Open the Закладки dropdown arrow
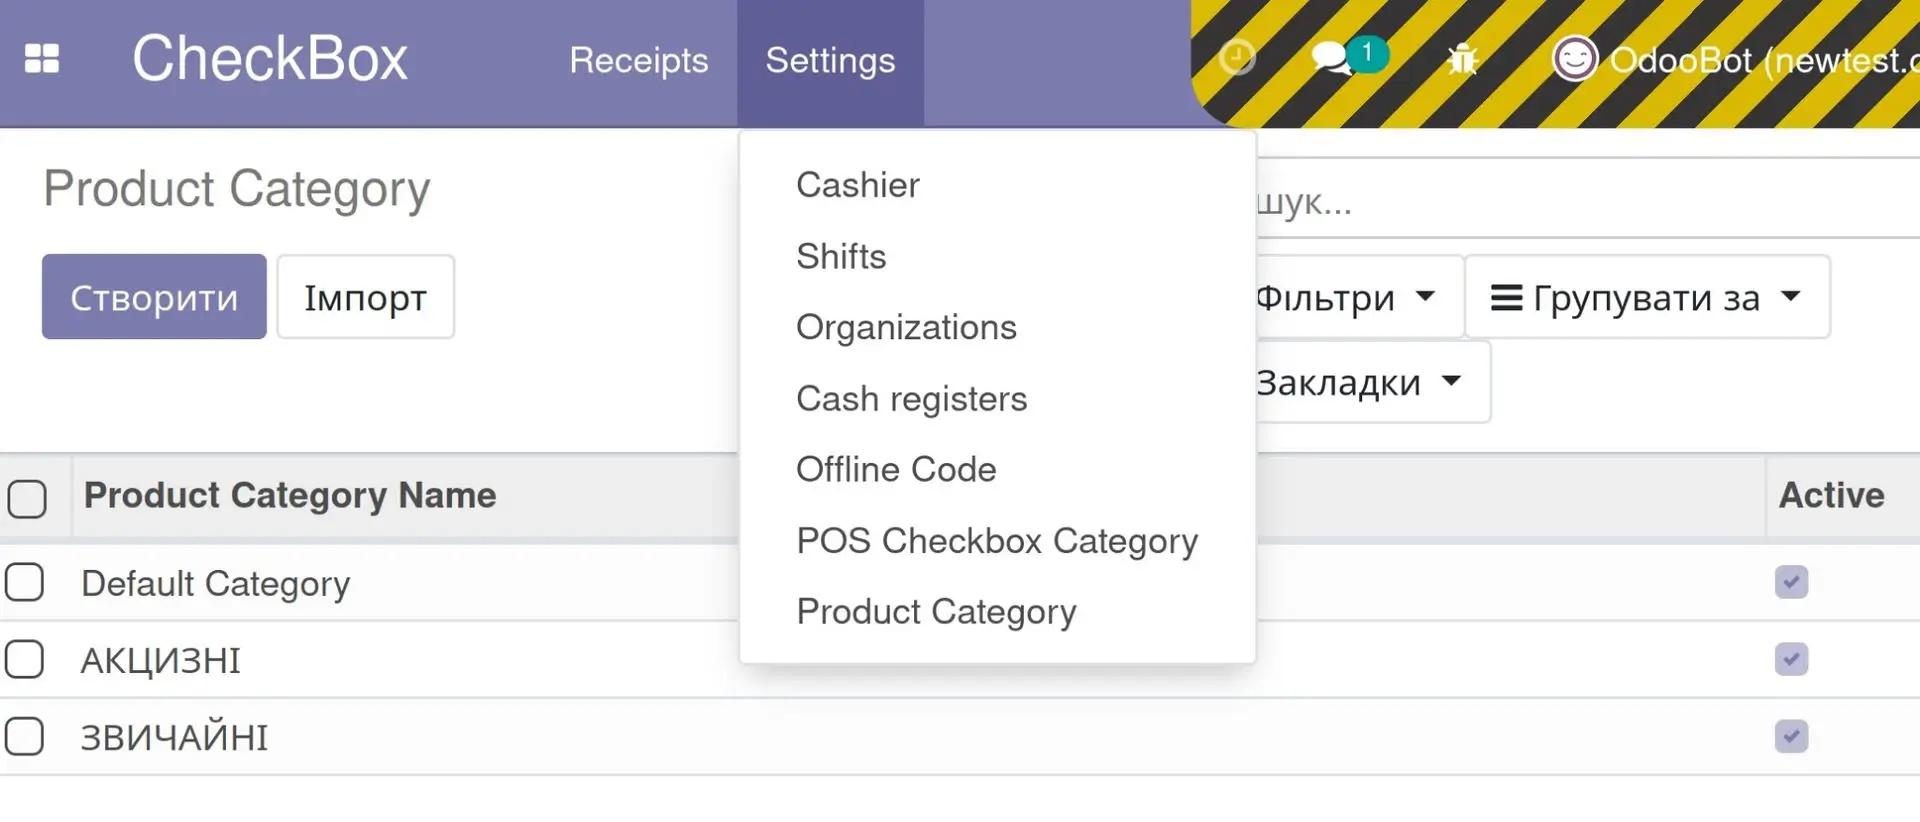The height and width of the screenshot is (822, 1920). [x=1451, y=381]
